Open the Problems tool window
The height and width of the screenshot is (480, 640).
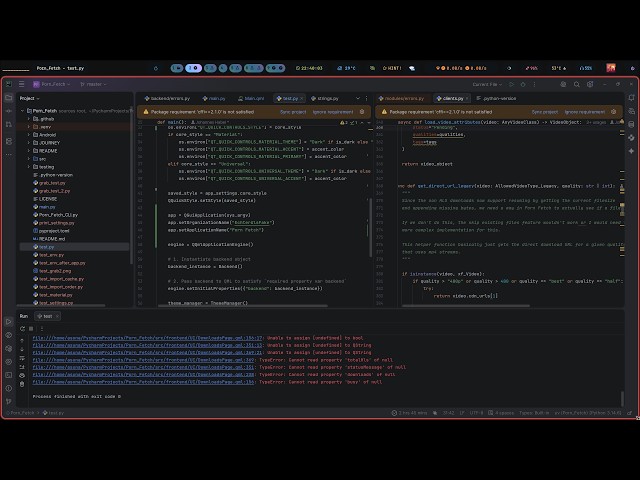click(x=9, y=388)
